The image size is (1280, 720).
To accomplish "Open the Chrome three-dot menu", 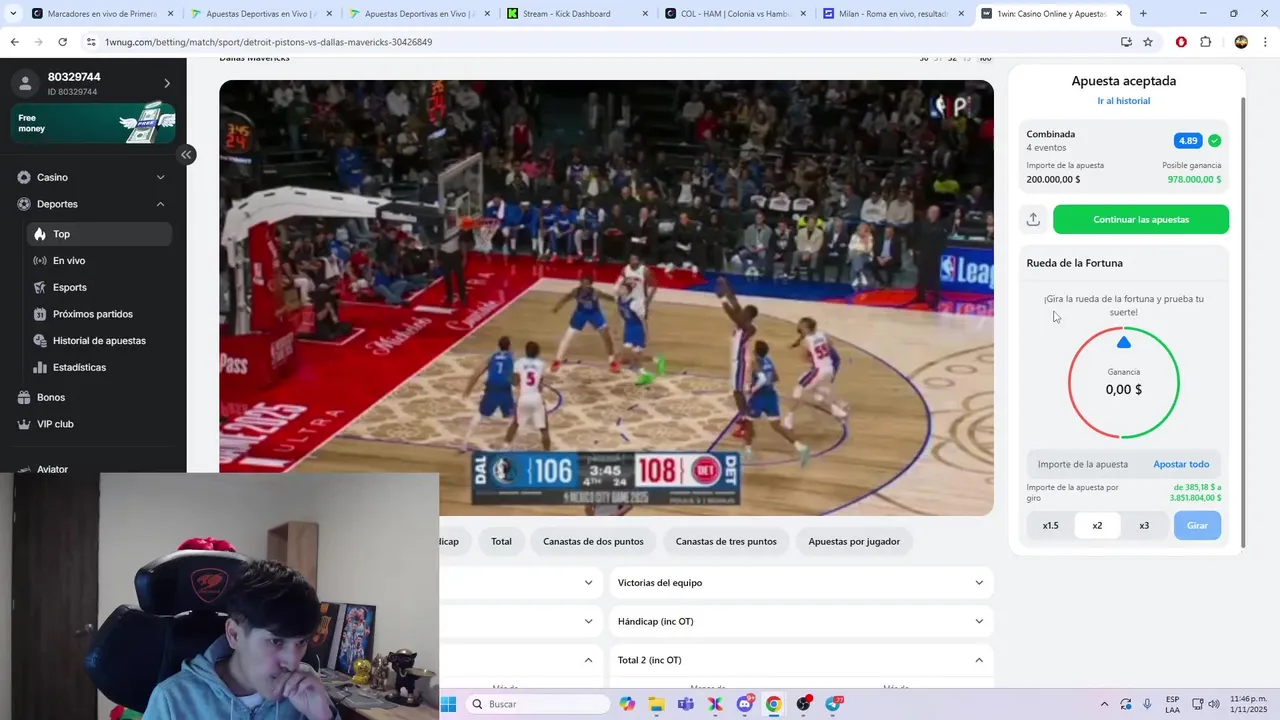I will [1266, 42].
